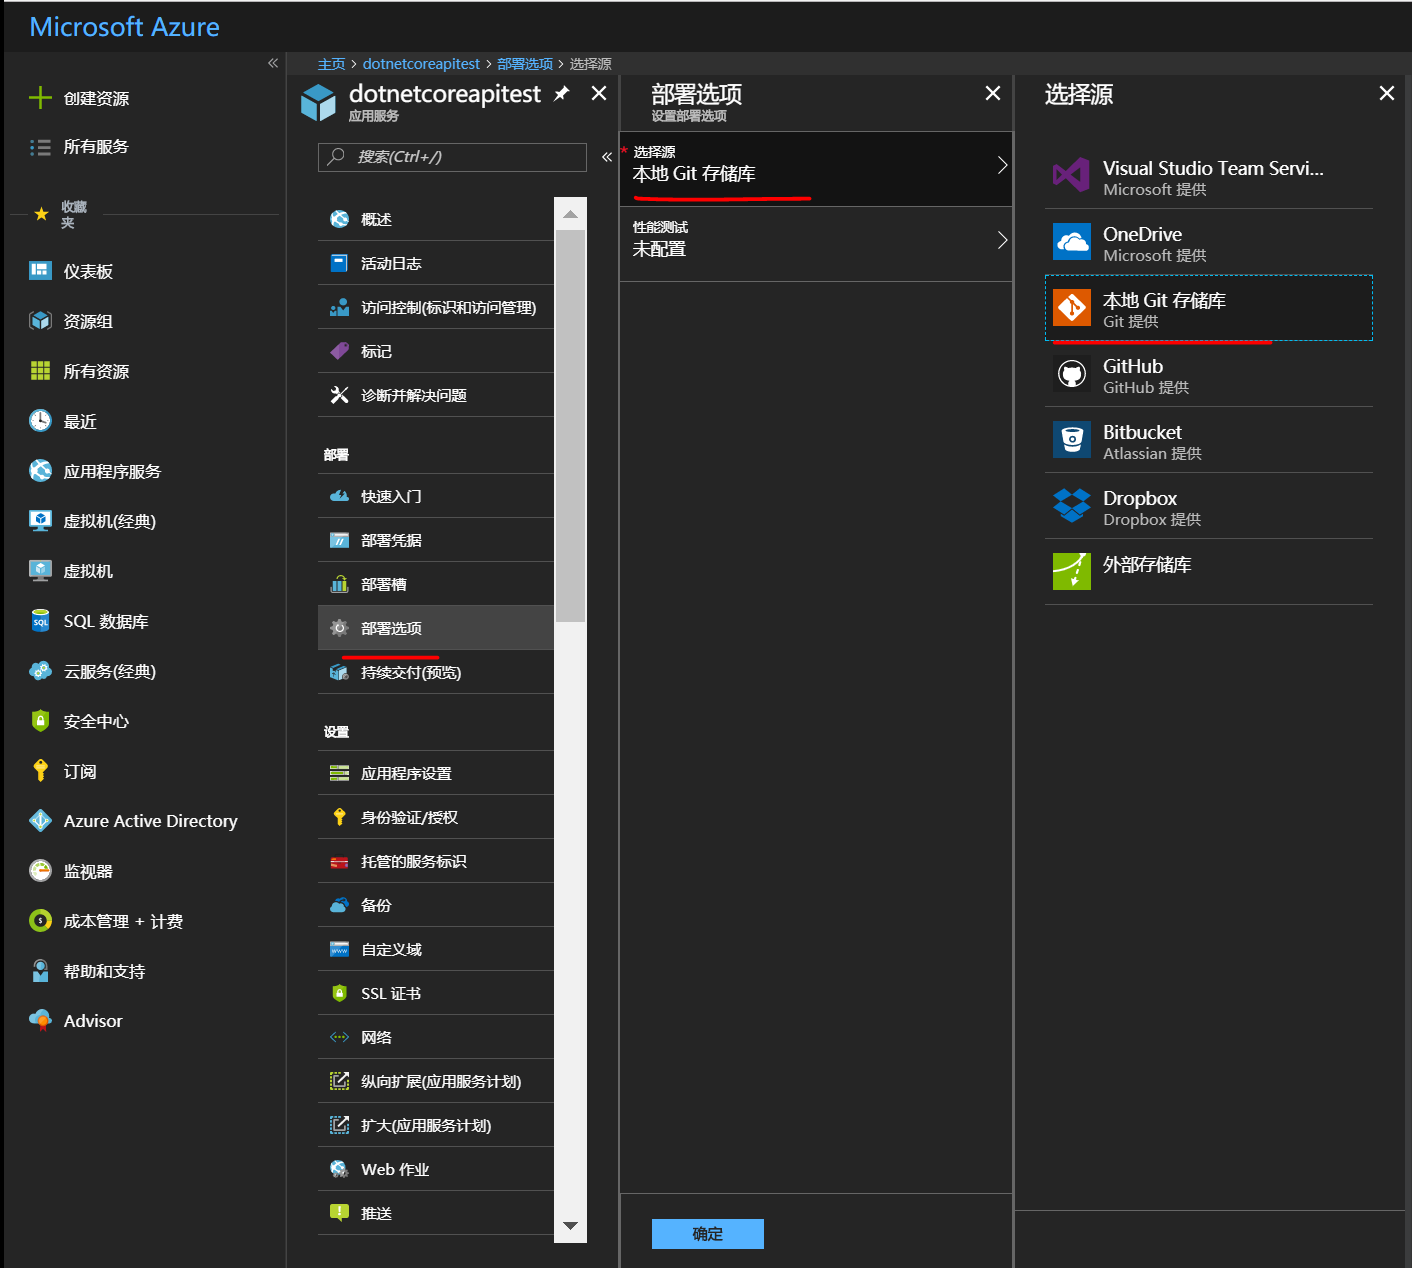
Task: Click the Azure Active Directory icon
Action: [40, 821]
